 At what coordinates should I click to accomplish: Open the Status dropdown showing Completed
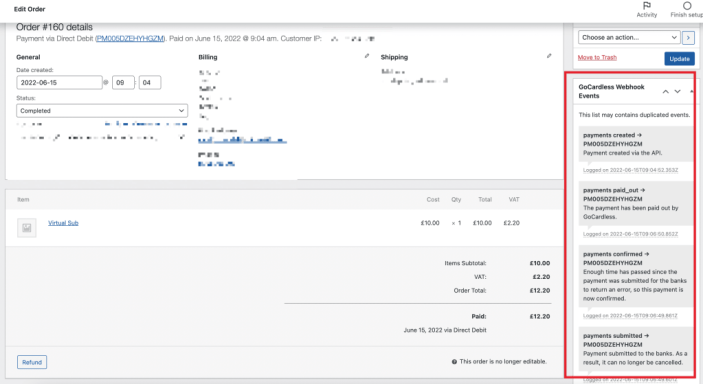[x=102, y=111]
